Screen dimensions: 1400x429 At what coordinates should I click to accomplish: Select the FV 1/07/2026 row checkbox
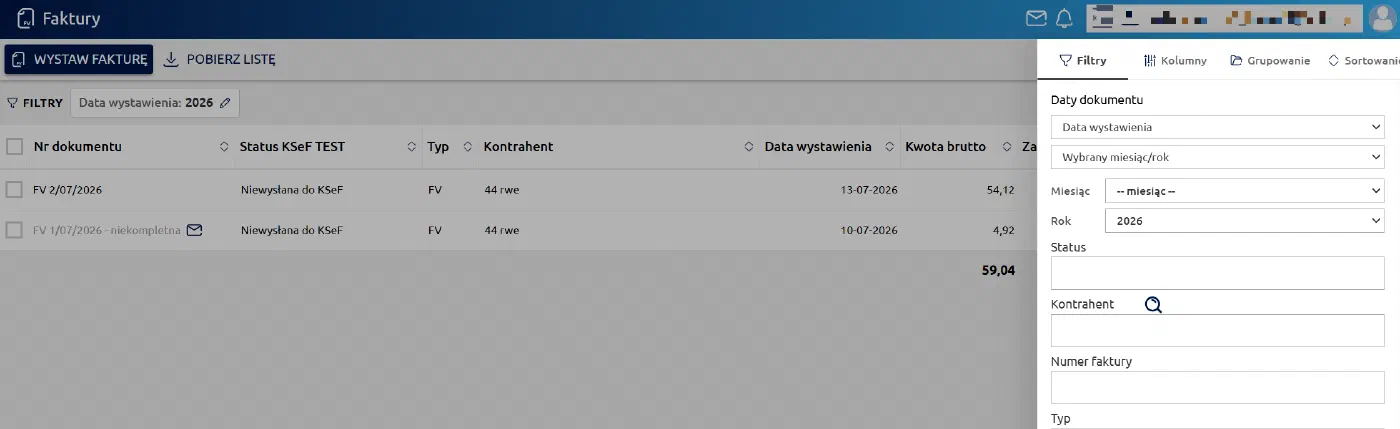14,230
